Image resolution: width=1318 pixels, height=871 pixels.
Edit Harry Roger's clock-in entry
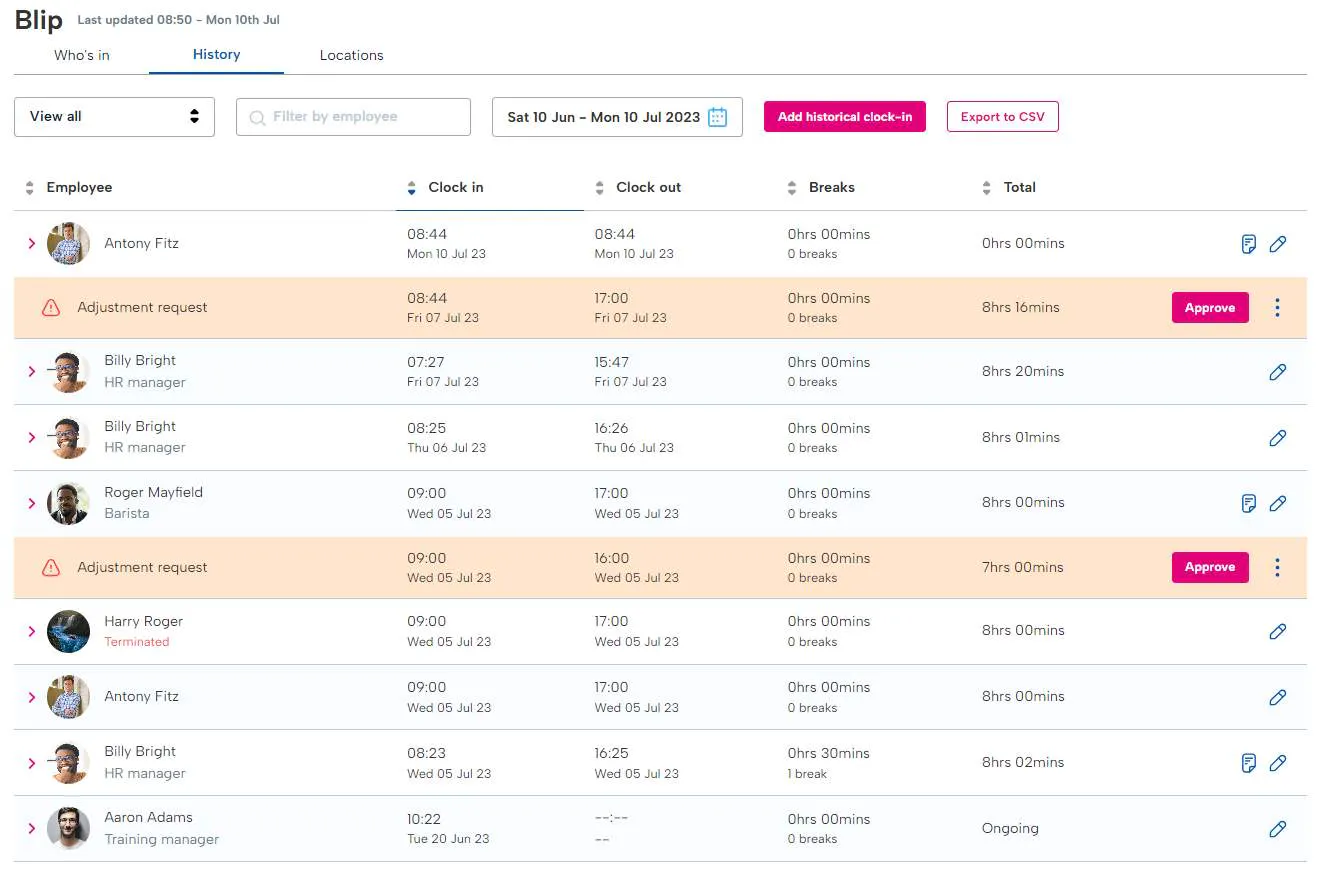coord(1277,631)
